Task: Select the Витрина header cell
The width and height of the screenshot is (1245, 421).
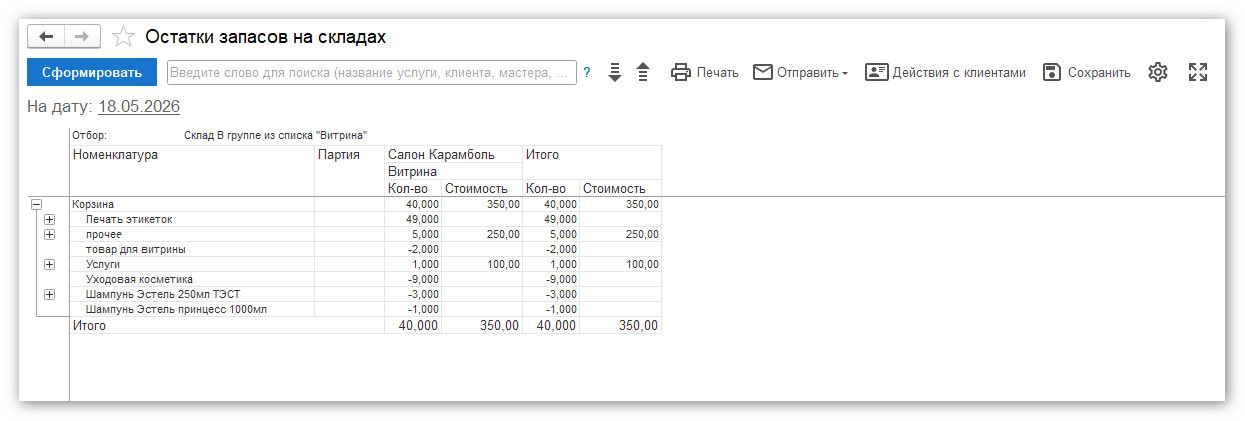Action: [x=454, y=171]
